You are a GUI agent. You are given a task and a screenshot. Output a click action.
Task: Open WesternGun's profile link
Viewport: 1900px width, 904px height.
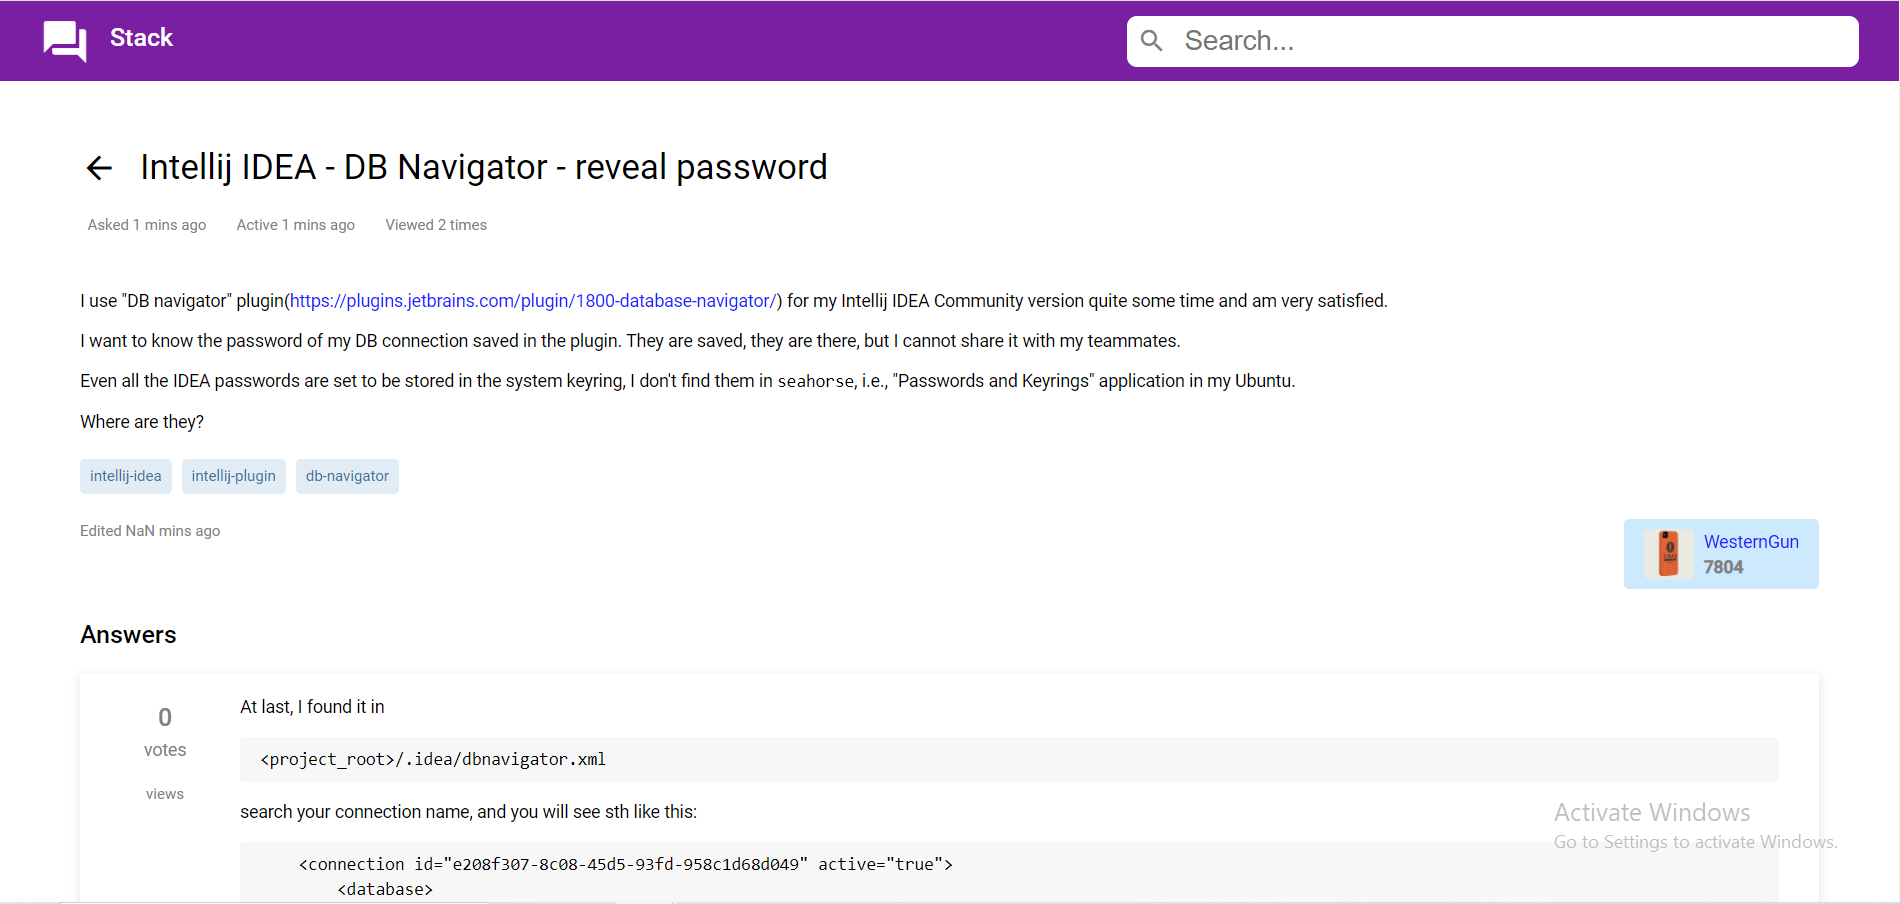point(1751,541)
